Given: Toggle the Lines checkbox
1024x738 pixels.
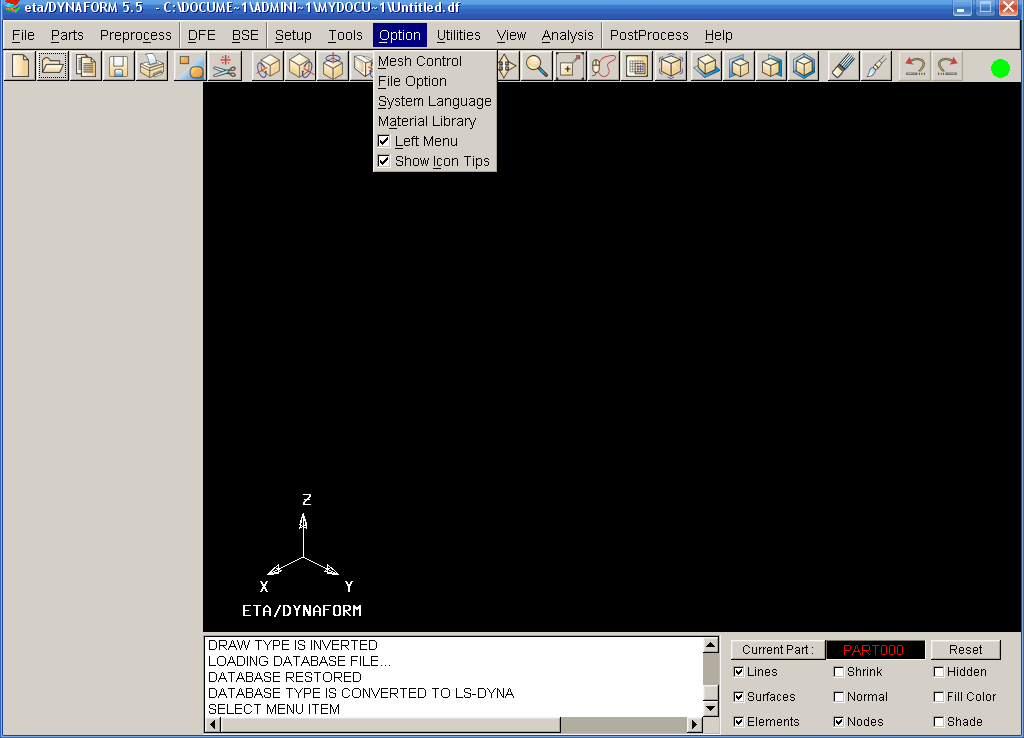Looking at the screenshot, I should [x=739, y=671].
